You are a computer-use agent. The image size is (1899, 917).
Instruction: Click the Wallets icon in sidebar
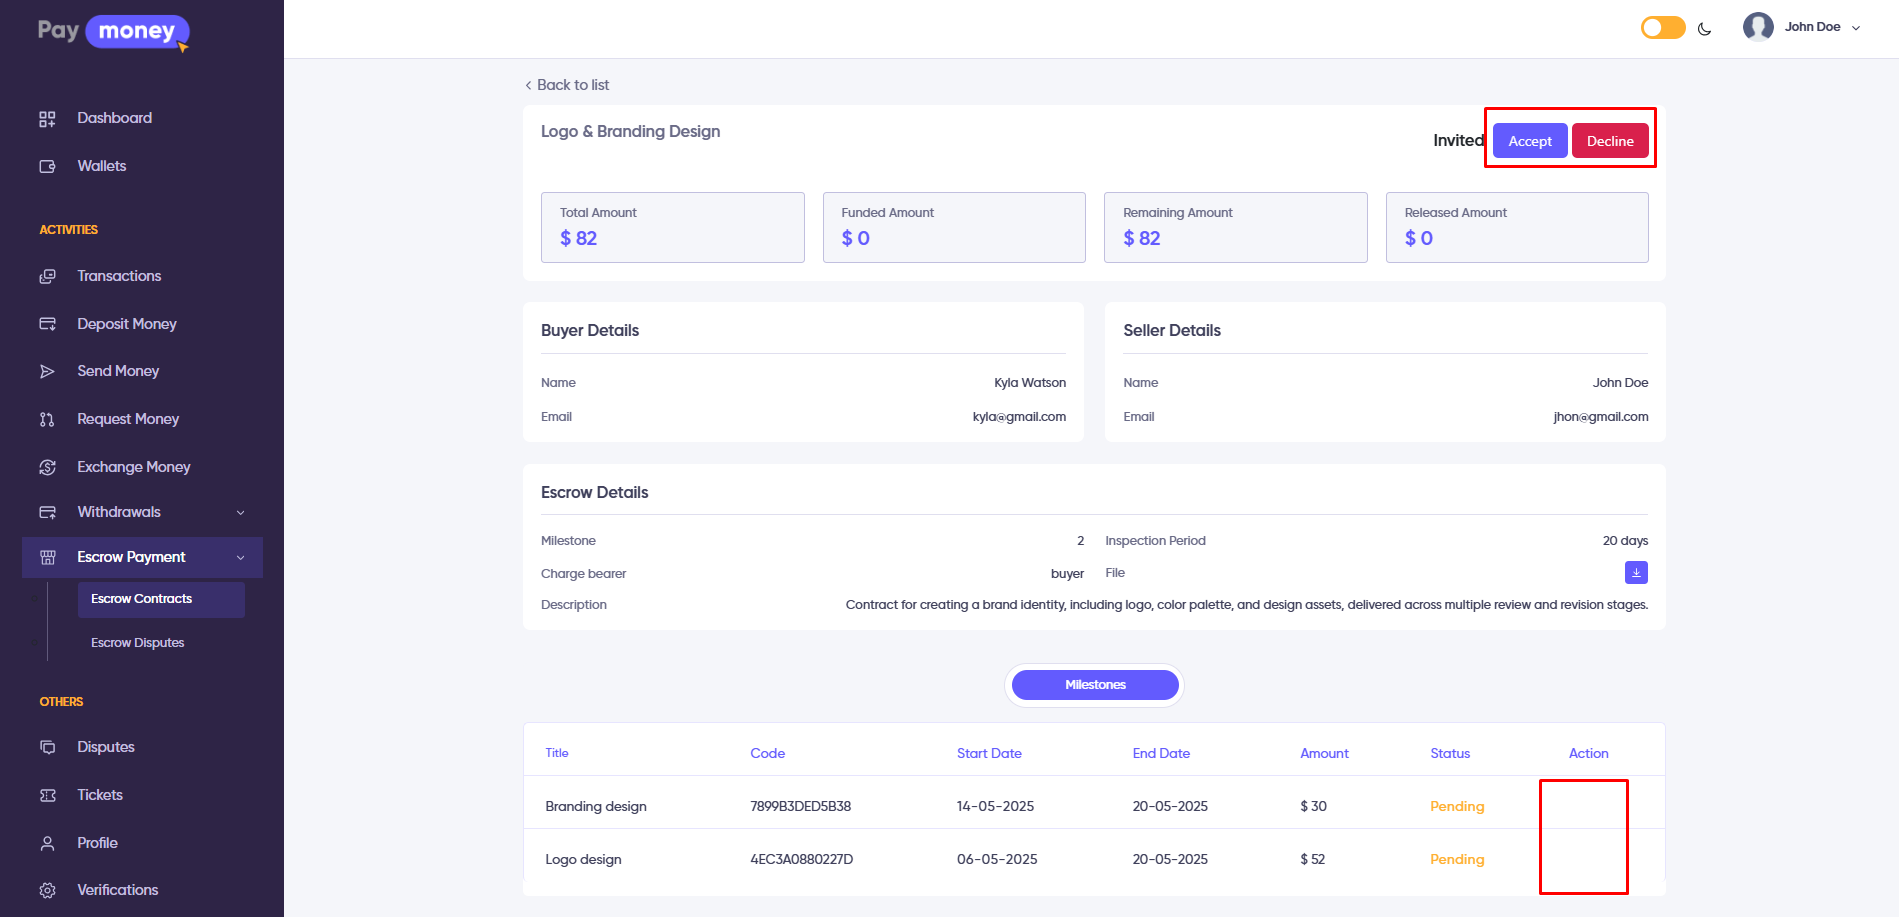tap(47, 167)
